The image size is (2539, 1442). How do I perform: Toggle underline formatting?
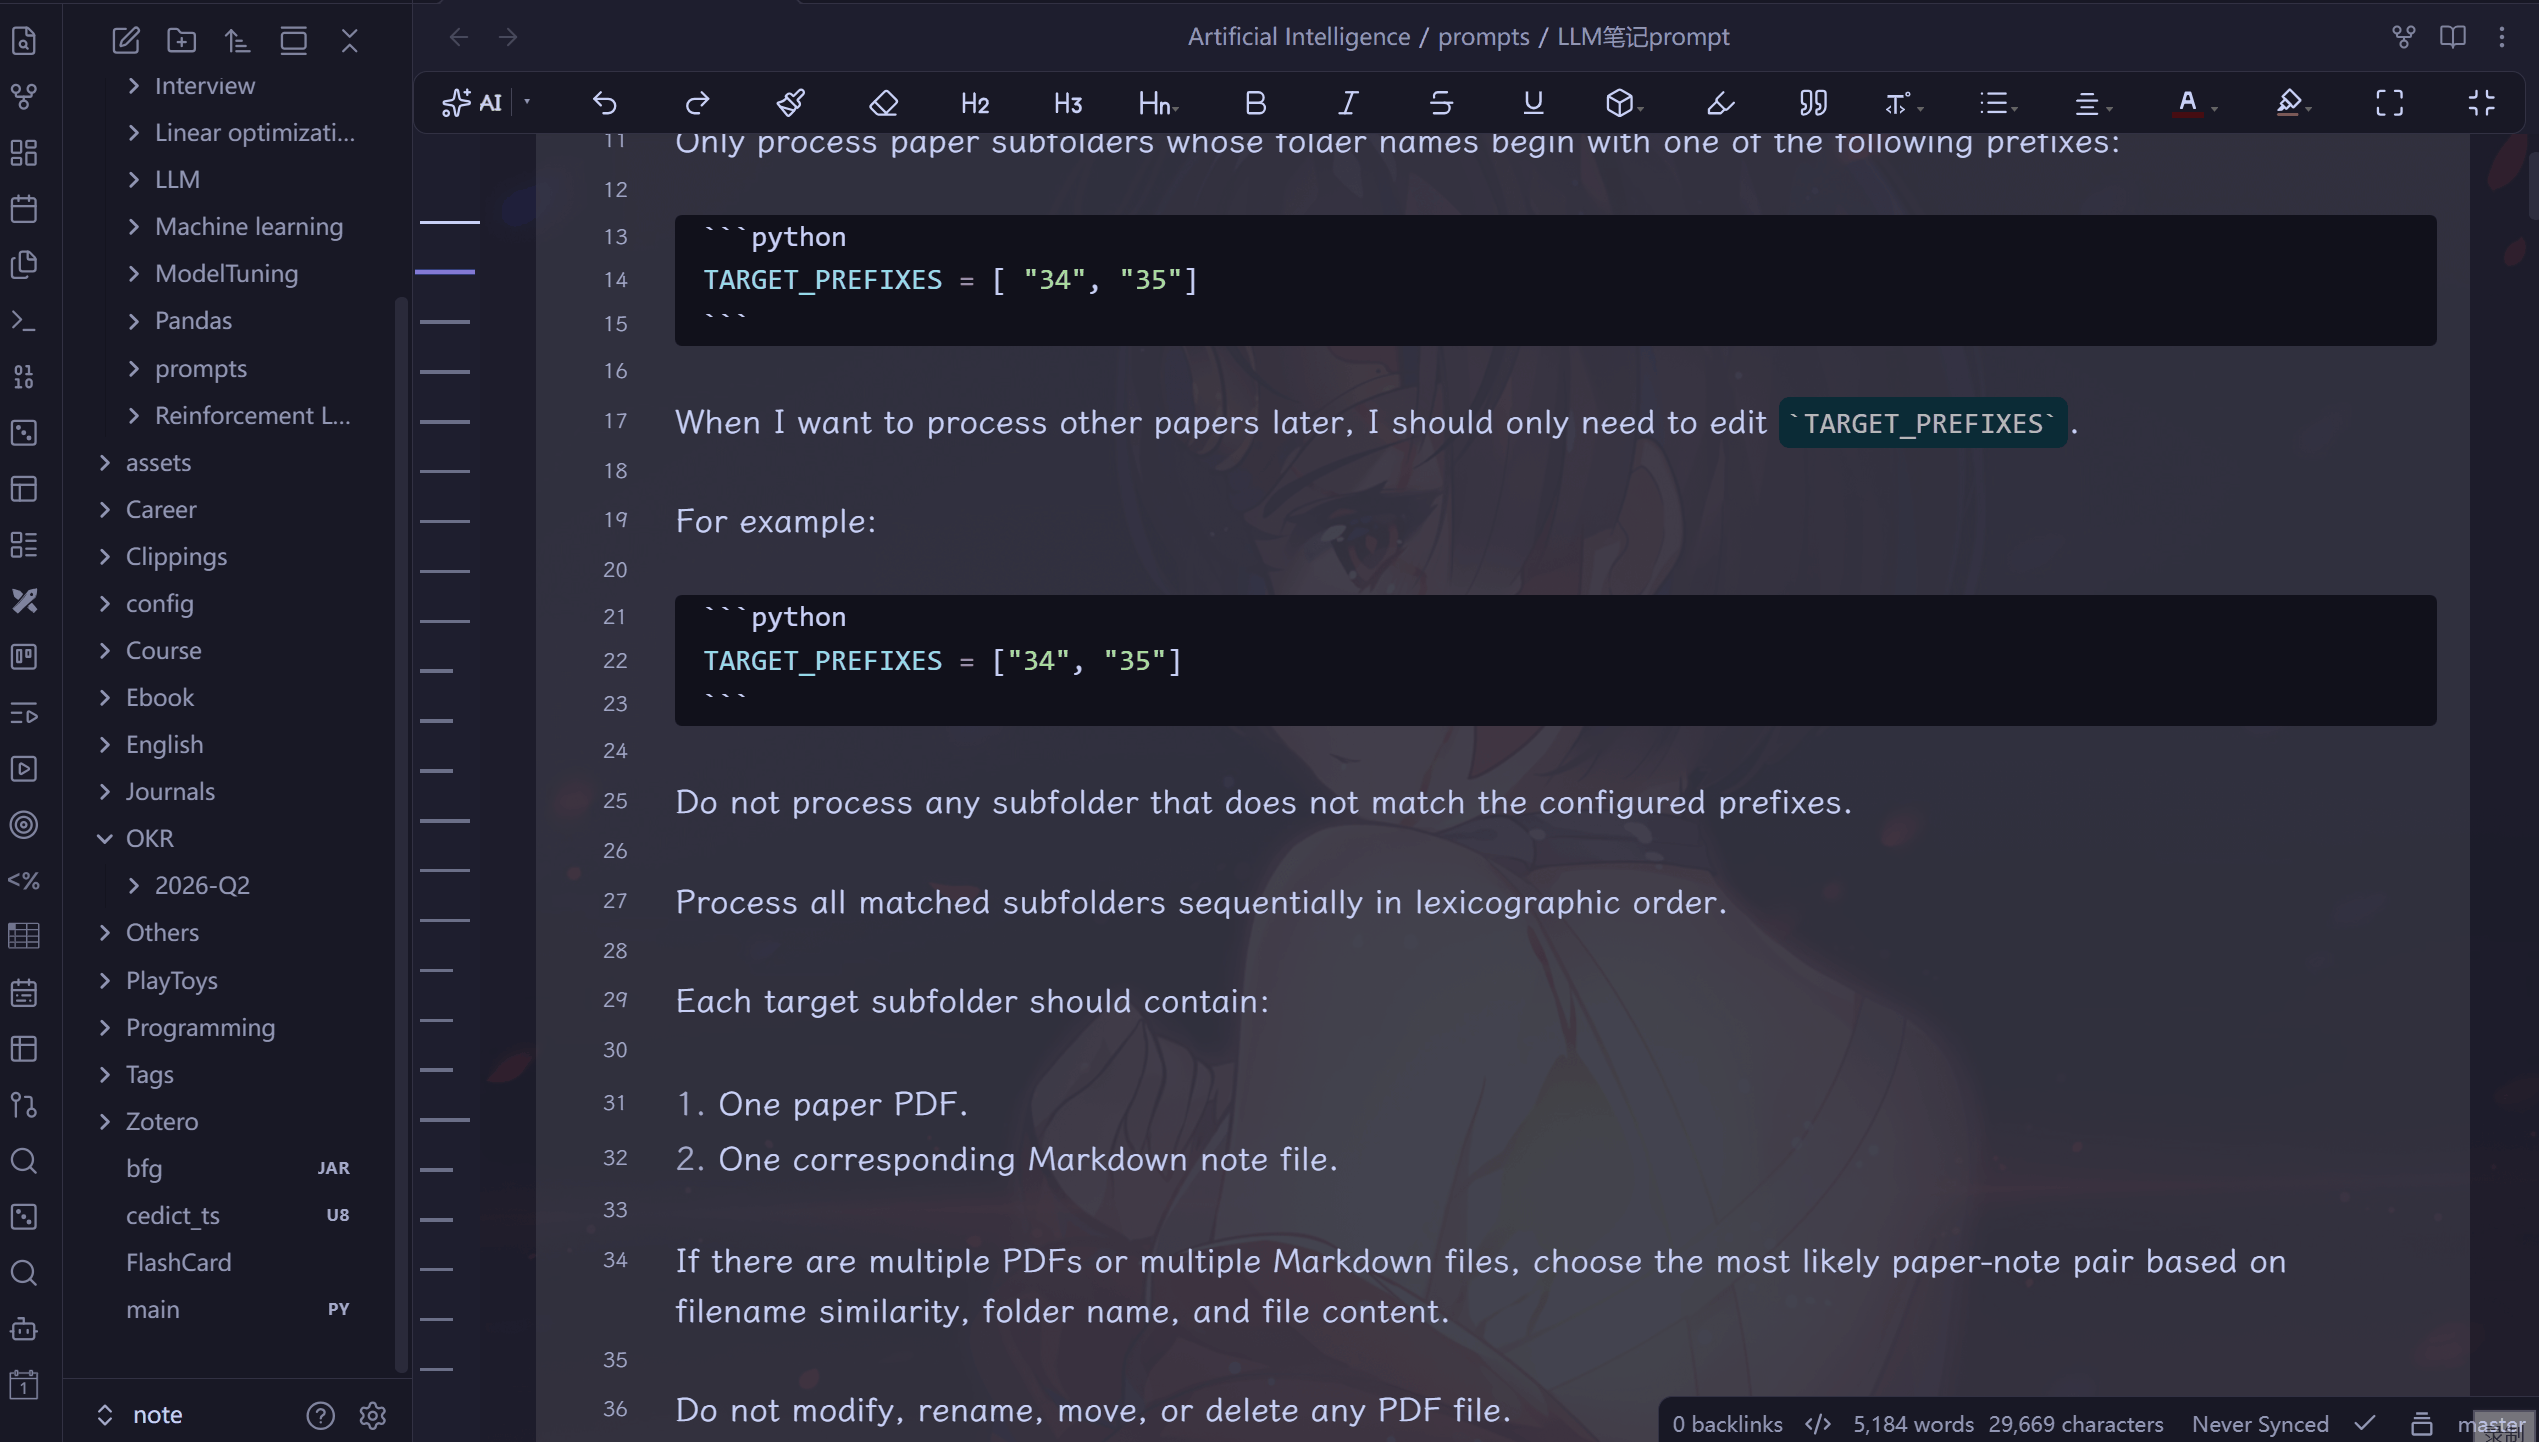1533,102
